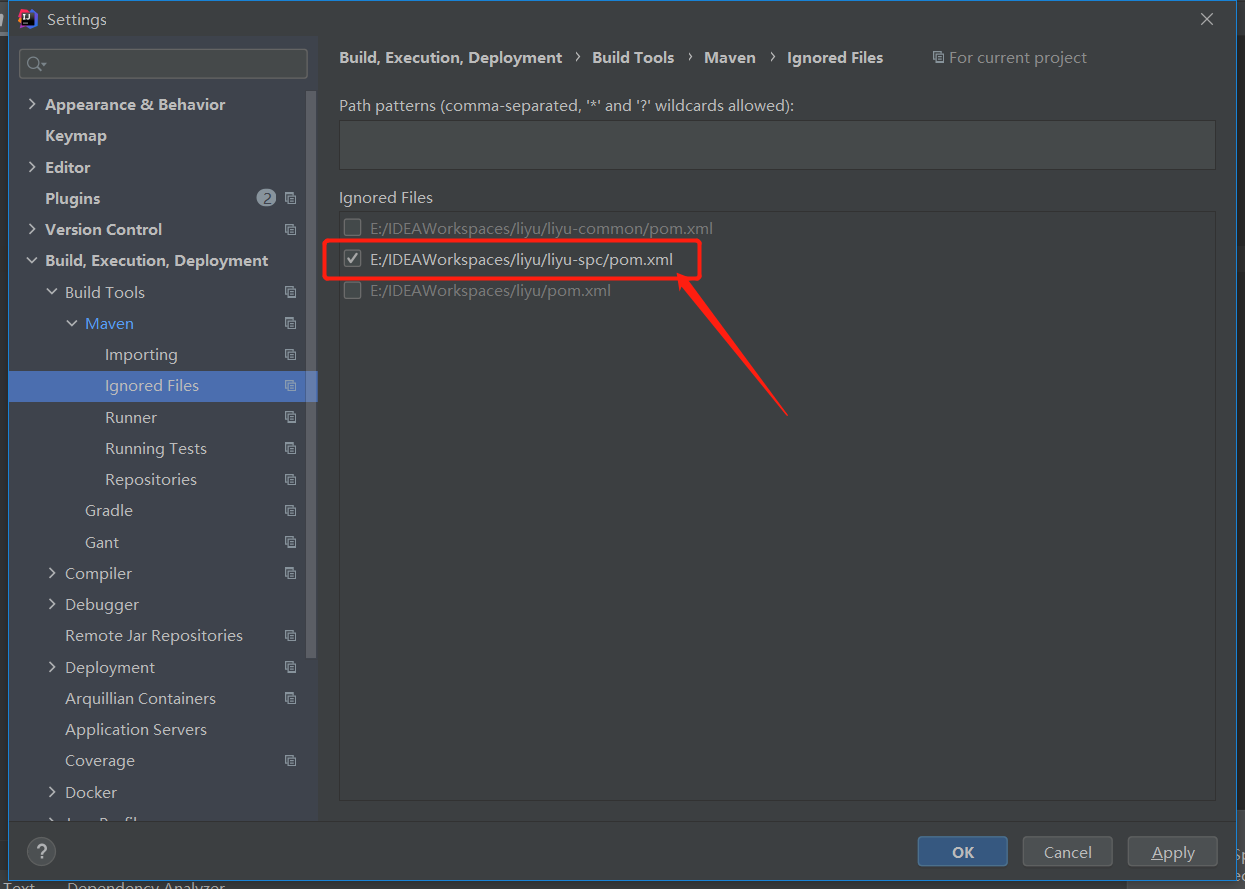Screen dimensions: 1245x889
Task: Expand the Compiler node
Action: tap(52, 573)
